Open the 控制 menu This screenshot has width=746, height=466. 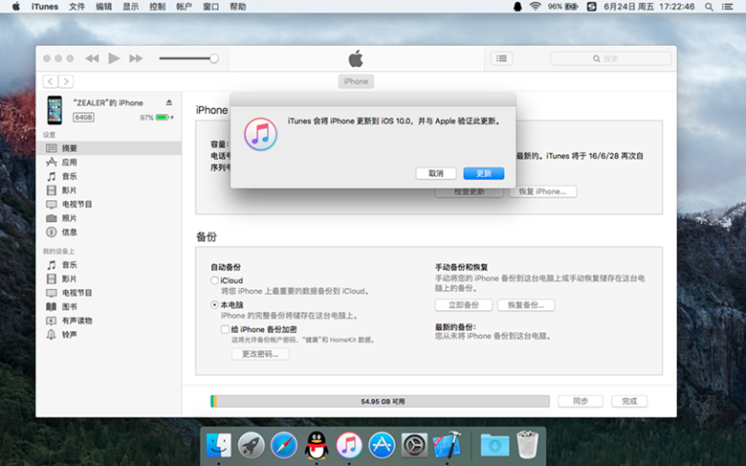click(157, 7)
